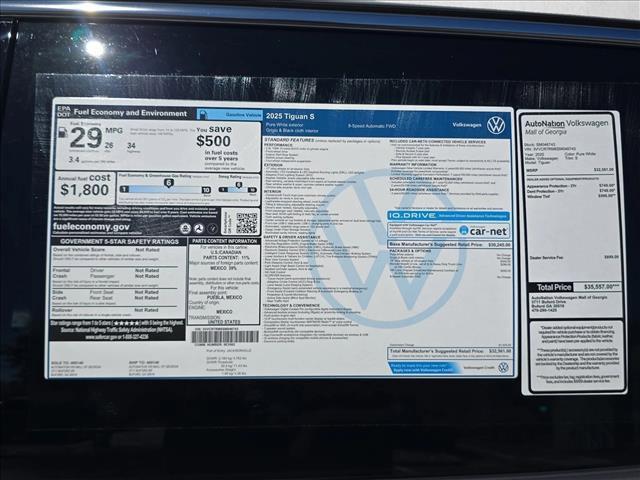Viewport: 640px width, 480px height.
Task: Click the 'Appearance Protection' line item
Action: (x=570, y=186)
